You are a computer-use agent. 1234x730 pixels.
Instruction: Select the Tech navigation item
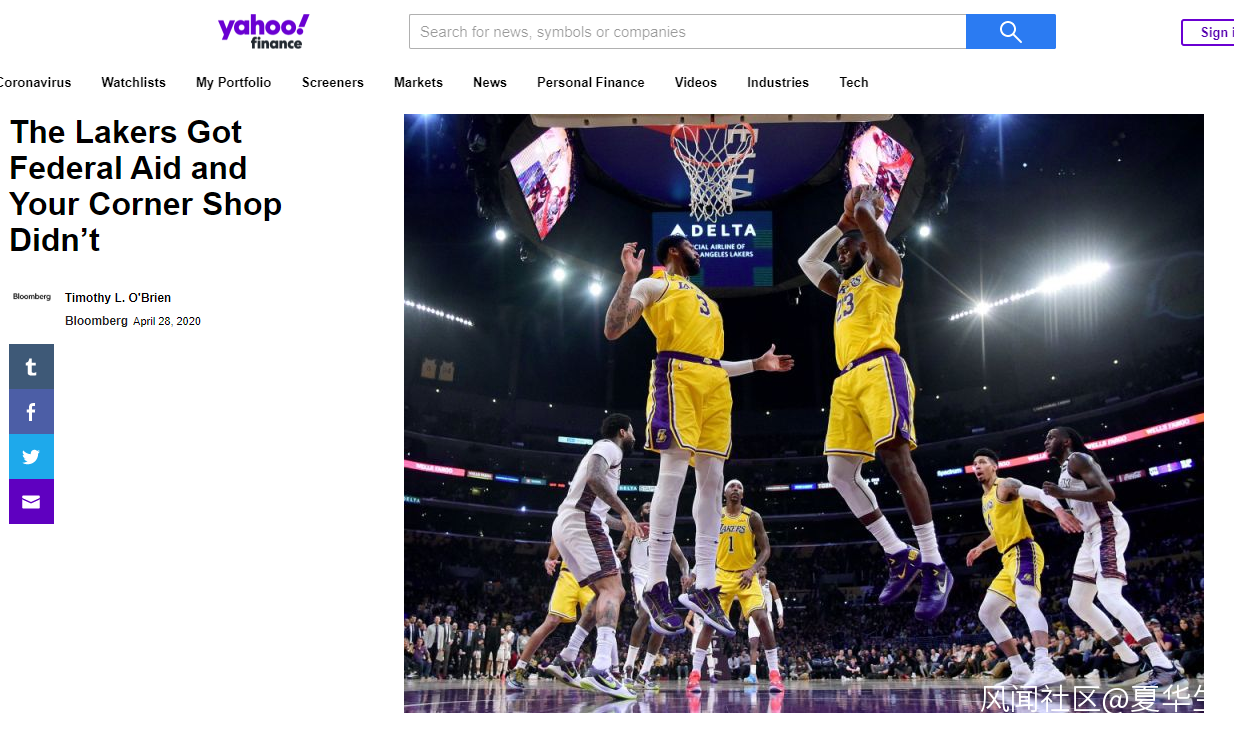[853, 82]
